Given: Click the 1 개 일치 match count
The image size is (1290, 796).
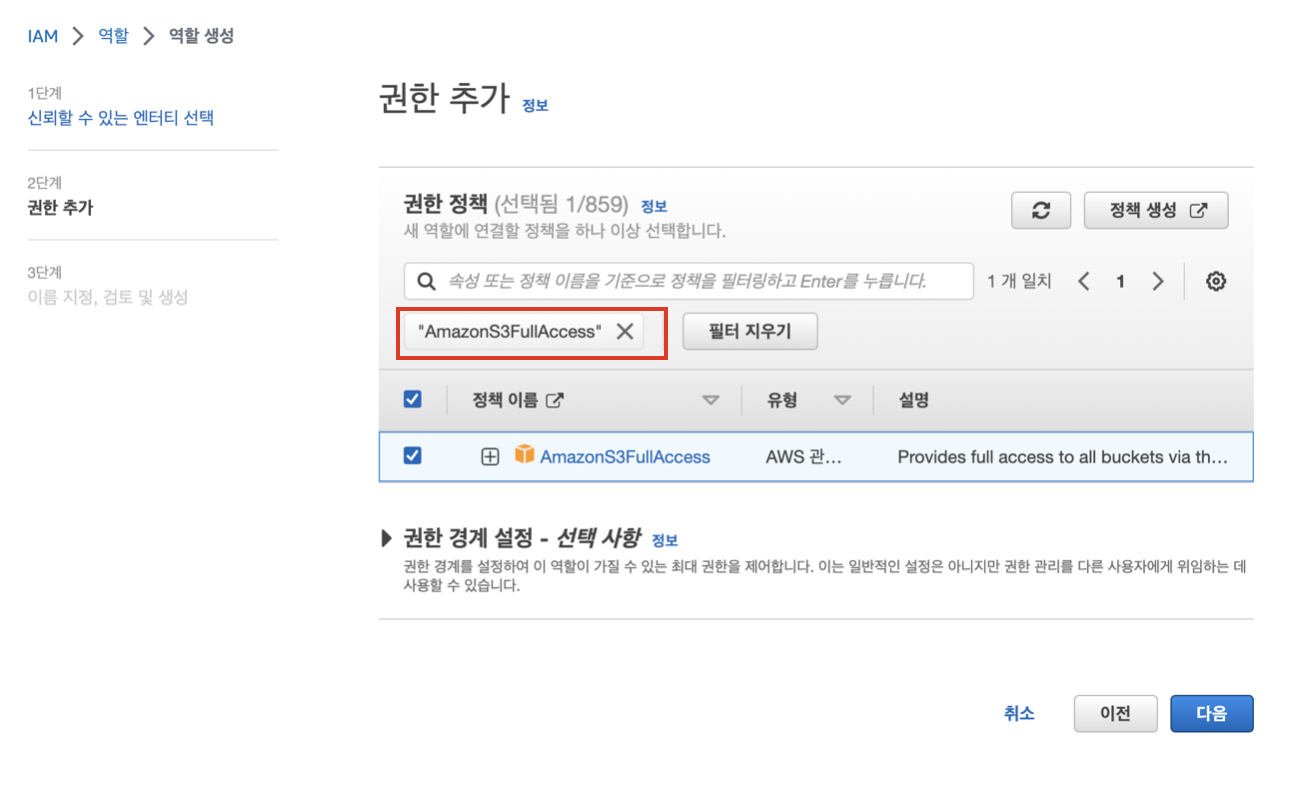Looking at the screenshot, I should [x=1019, y=282].
